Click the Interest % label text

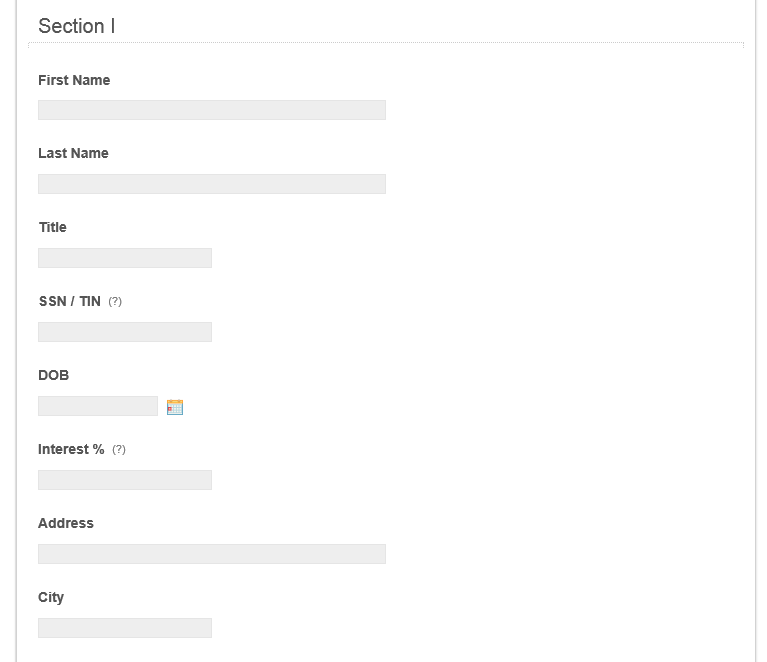(71, 449)
